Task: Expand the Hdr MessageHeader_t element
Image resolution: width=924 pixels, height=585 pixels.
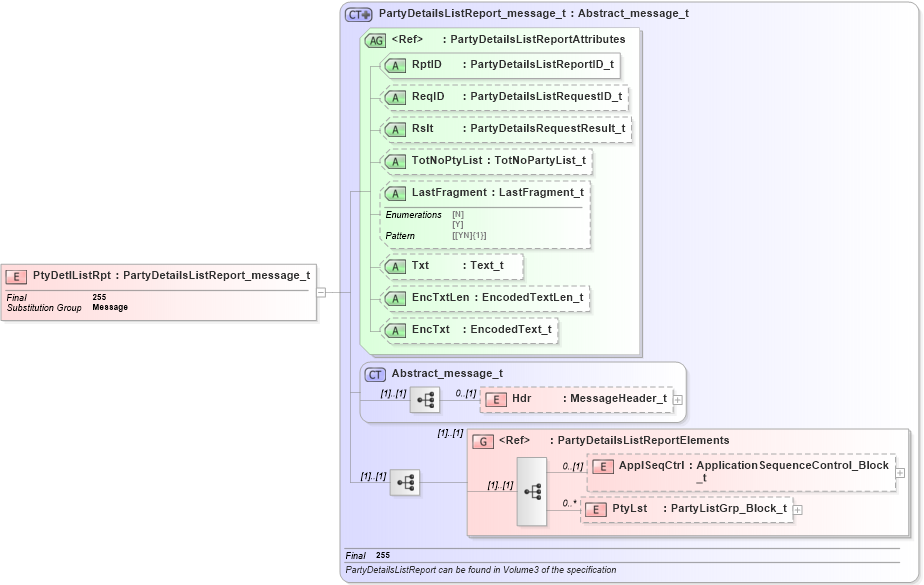Action: tap(677, 398)
